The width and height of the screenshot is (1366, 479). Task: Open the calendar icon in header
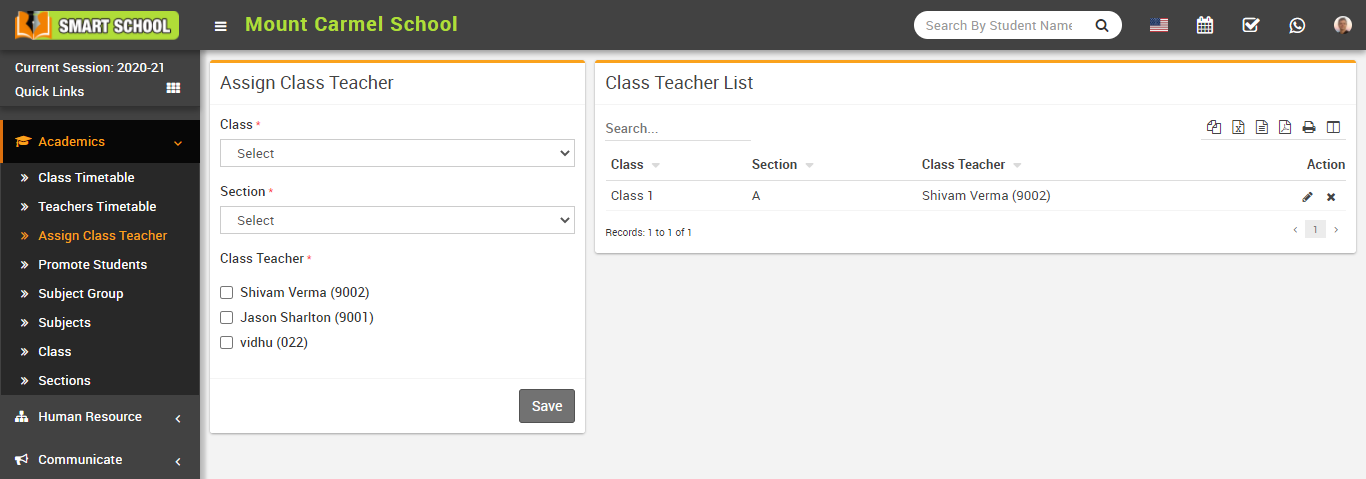(1205, 25)
